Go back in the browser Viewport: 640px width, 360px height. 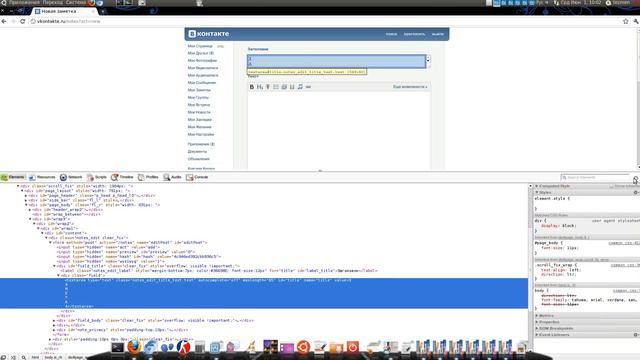click(4, 21)
